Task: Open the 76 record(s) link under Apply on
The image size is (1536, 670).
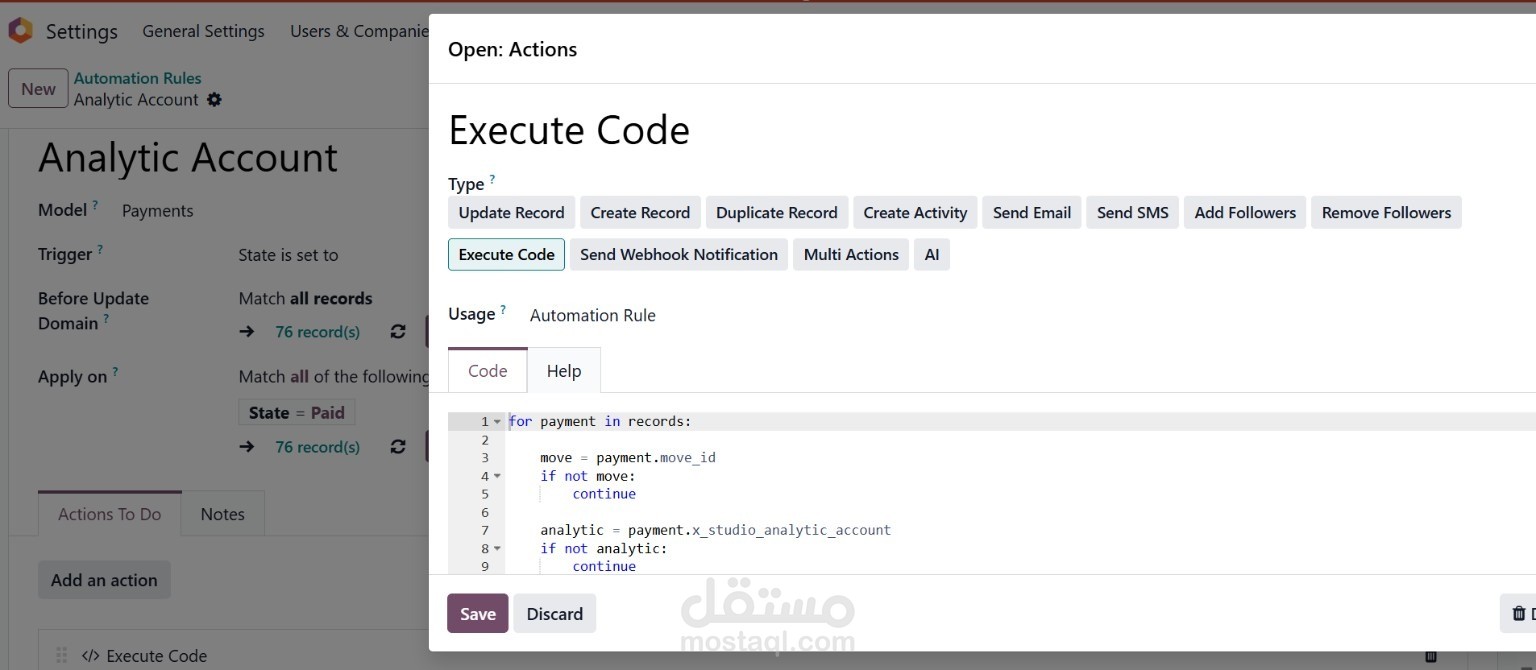Action: [318, 447]
